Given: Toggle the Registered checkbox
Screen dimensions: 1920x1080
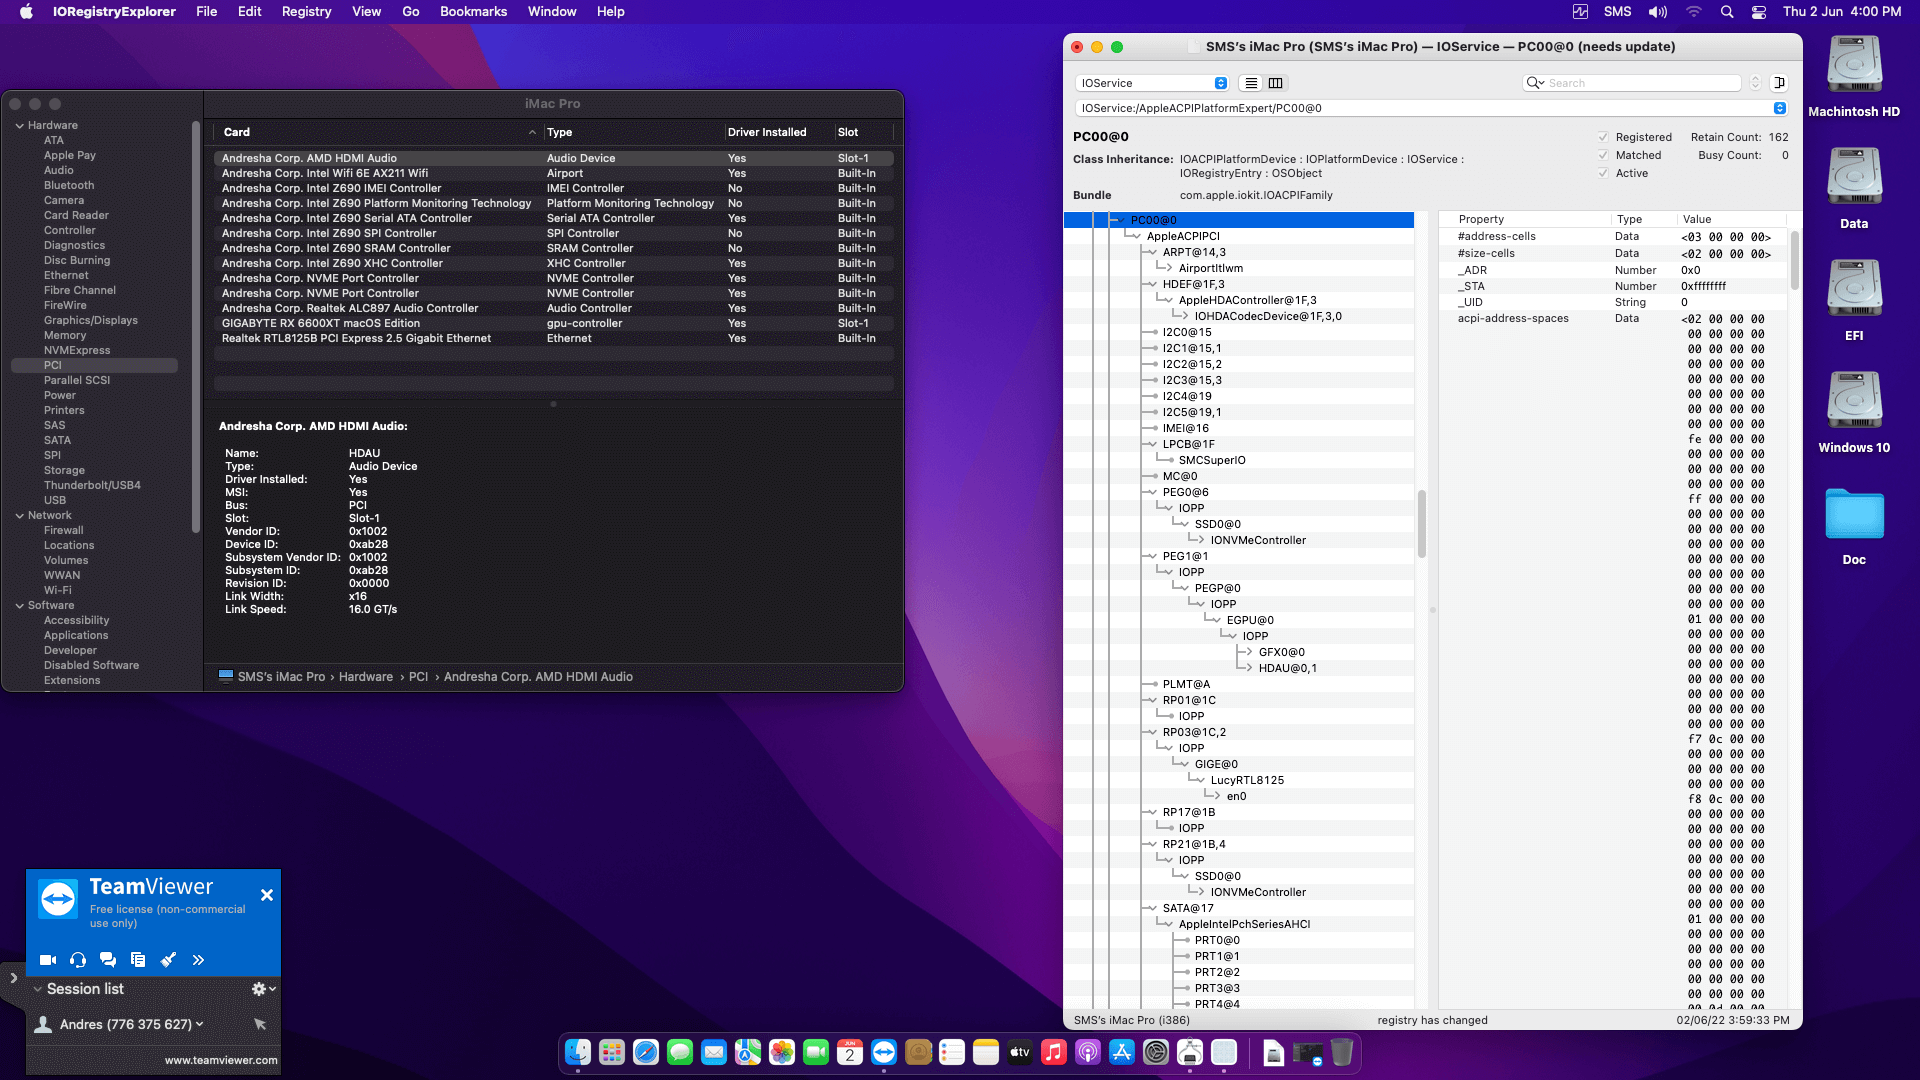Looking at the screenshot, I should tap(1603, 137).
